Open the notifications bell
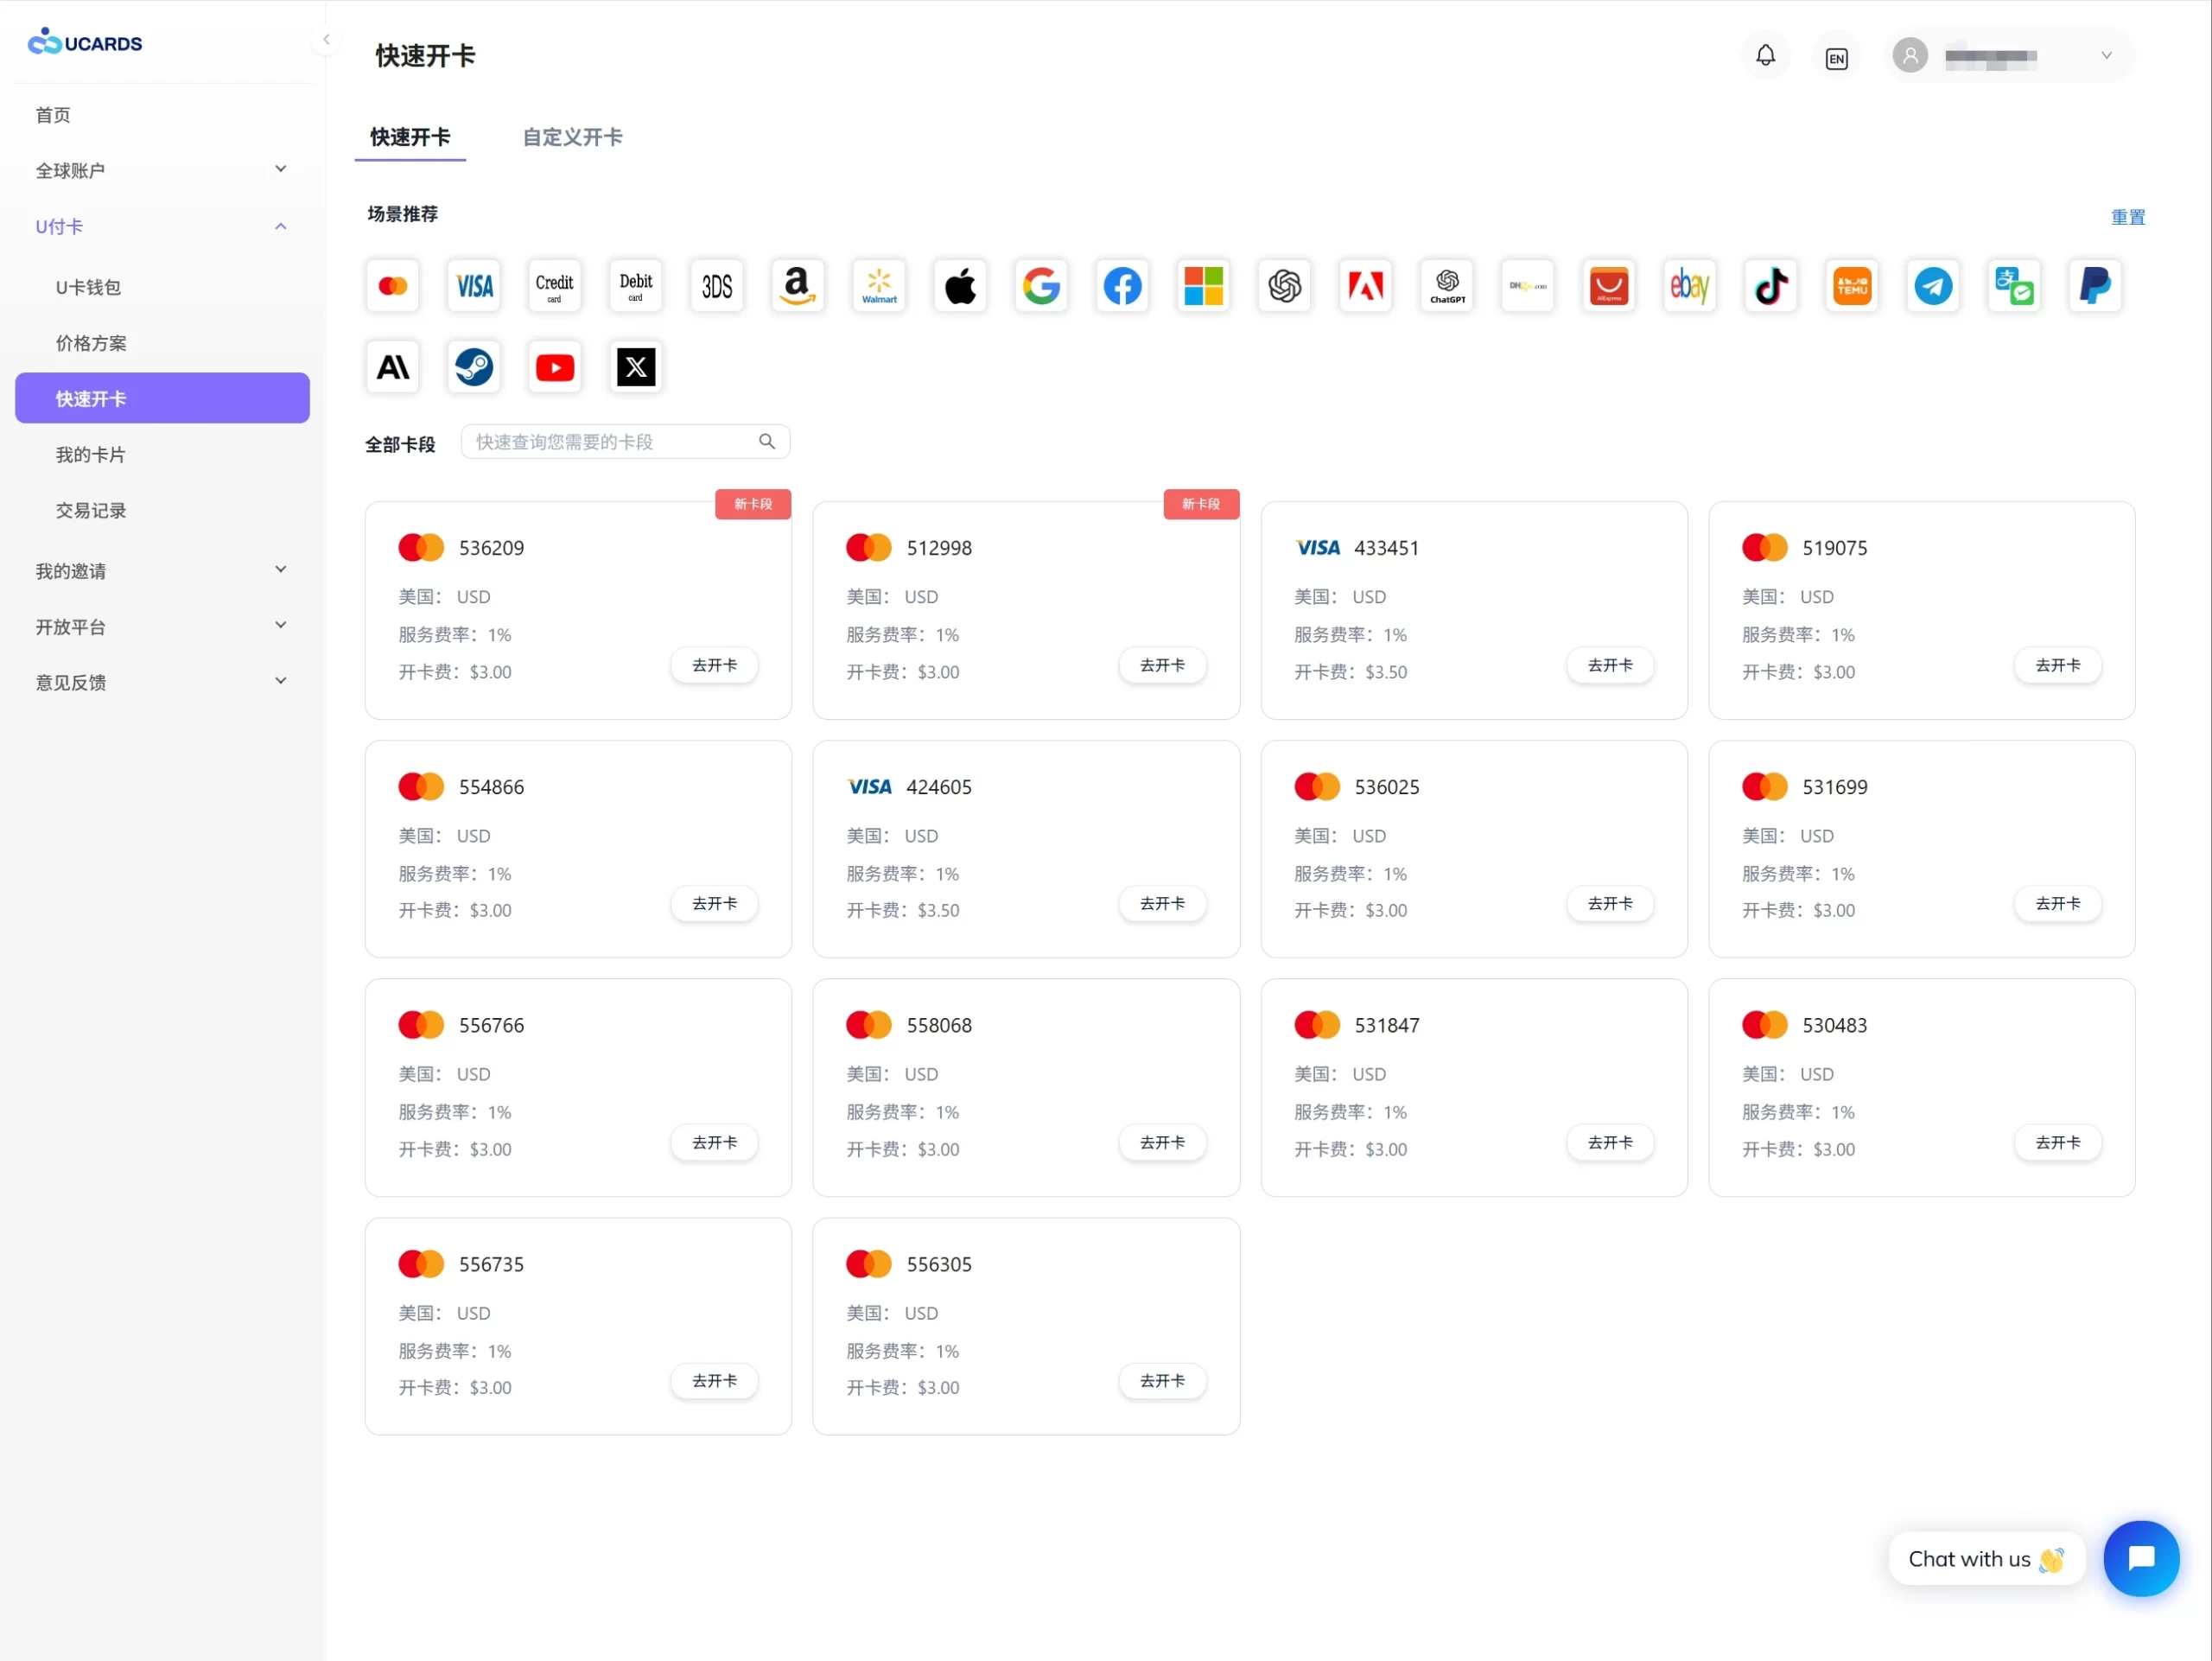Image resolution: width=2212 pixels, height=1661 pixels. (x=1765, y=56)
